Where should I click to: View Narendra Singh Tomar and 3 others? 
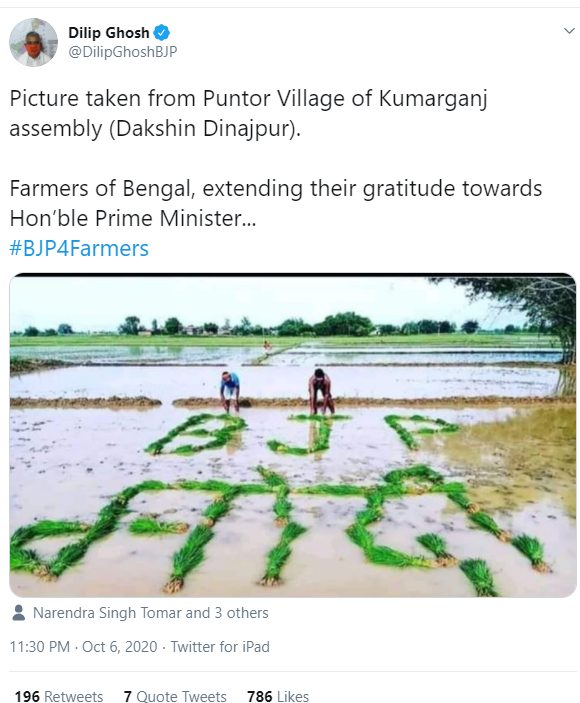[x=151, y=613]
